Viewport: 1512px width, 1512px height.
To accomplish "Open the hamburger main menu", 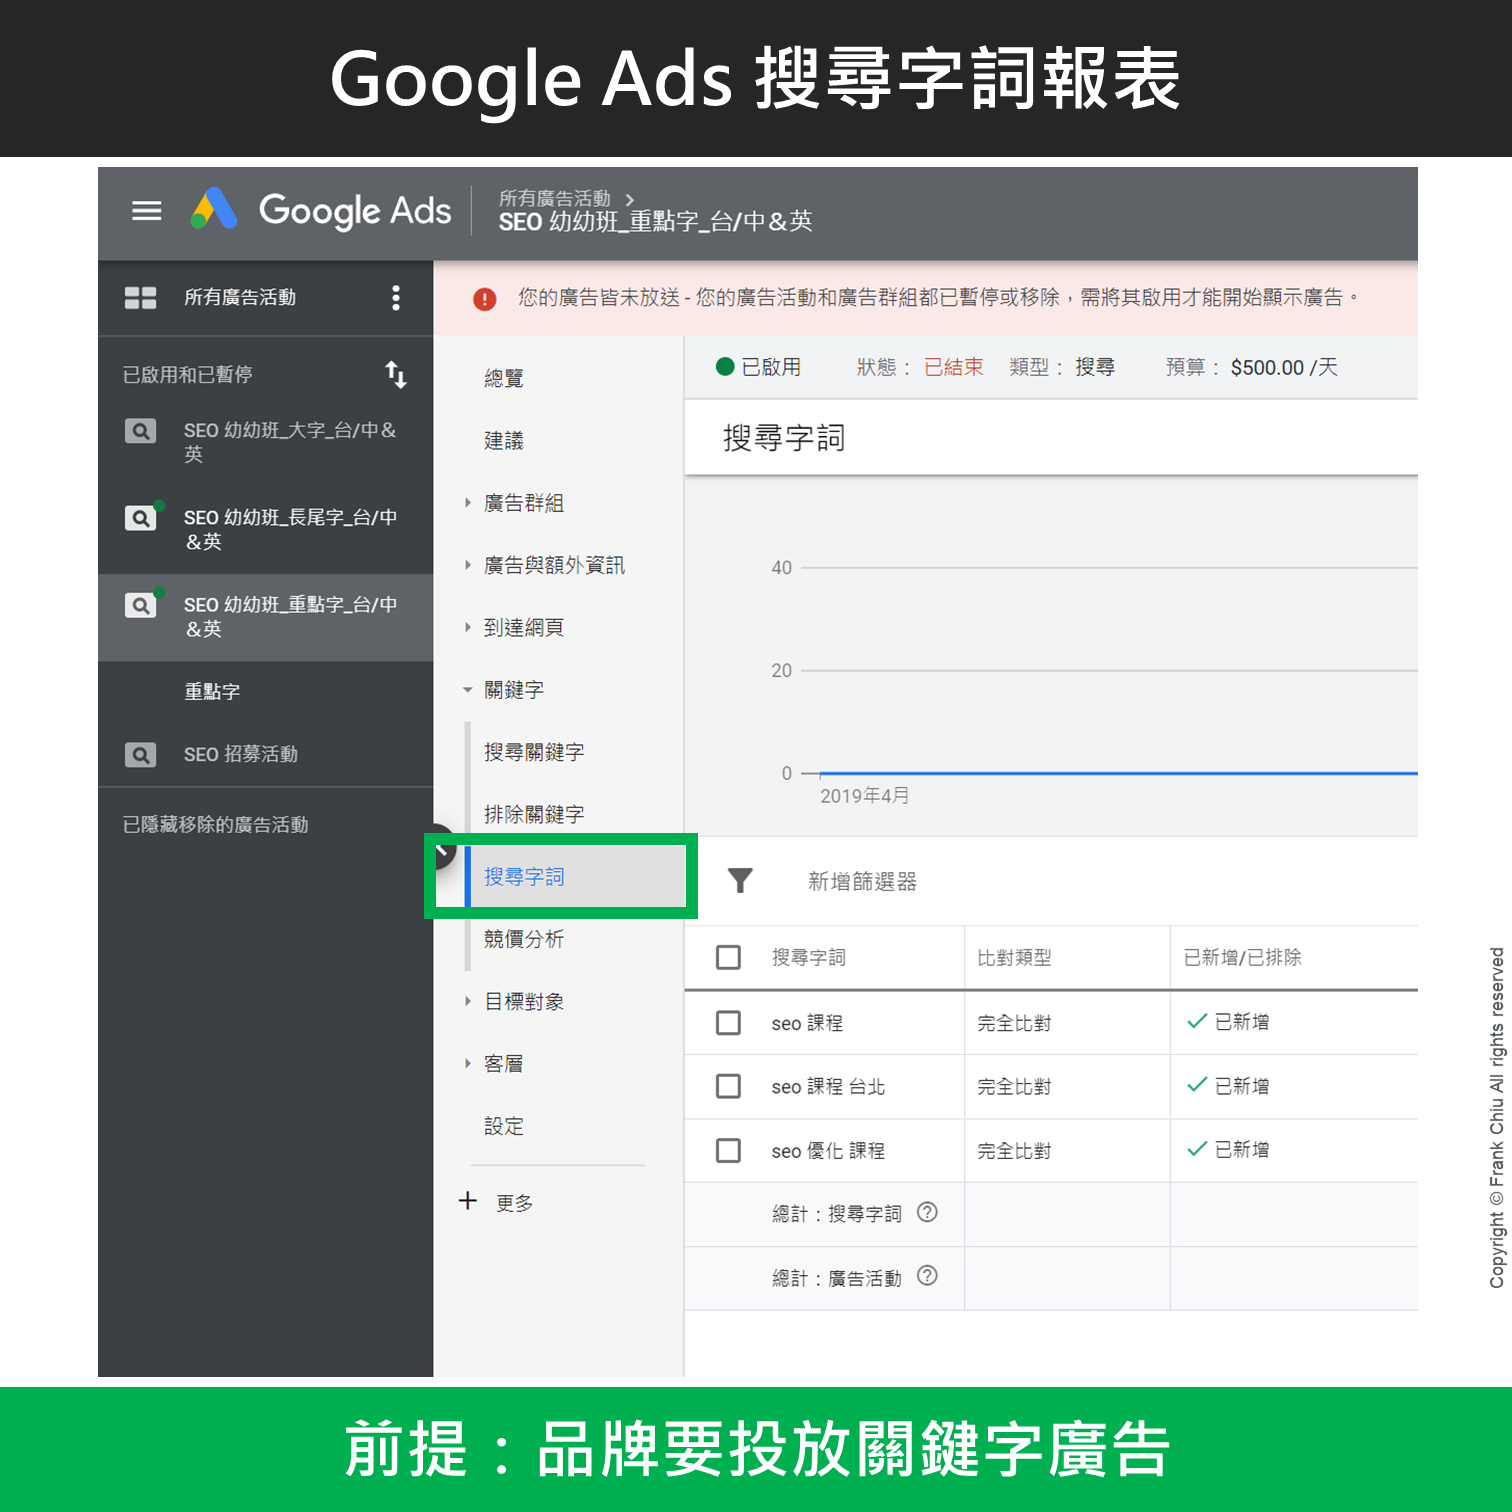I will click(x=147, y=211).
